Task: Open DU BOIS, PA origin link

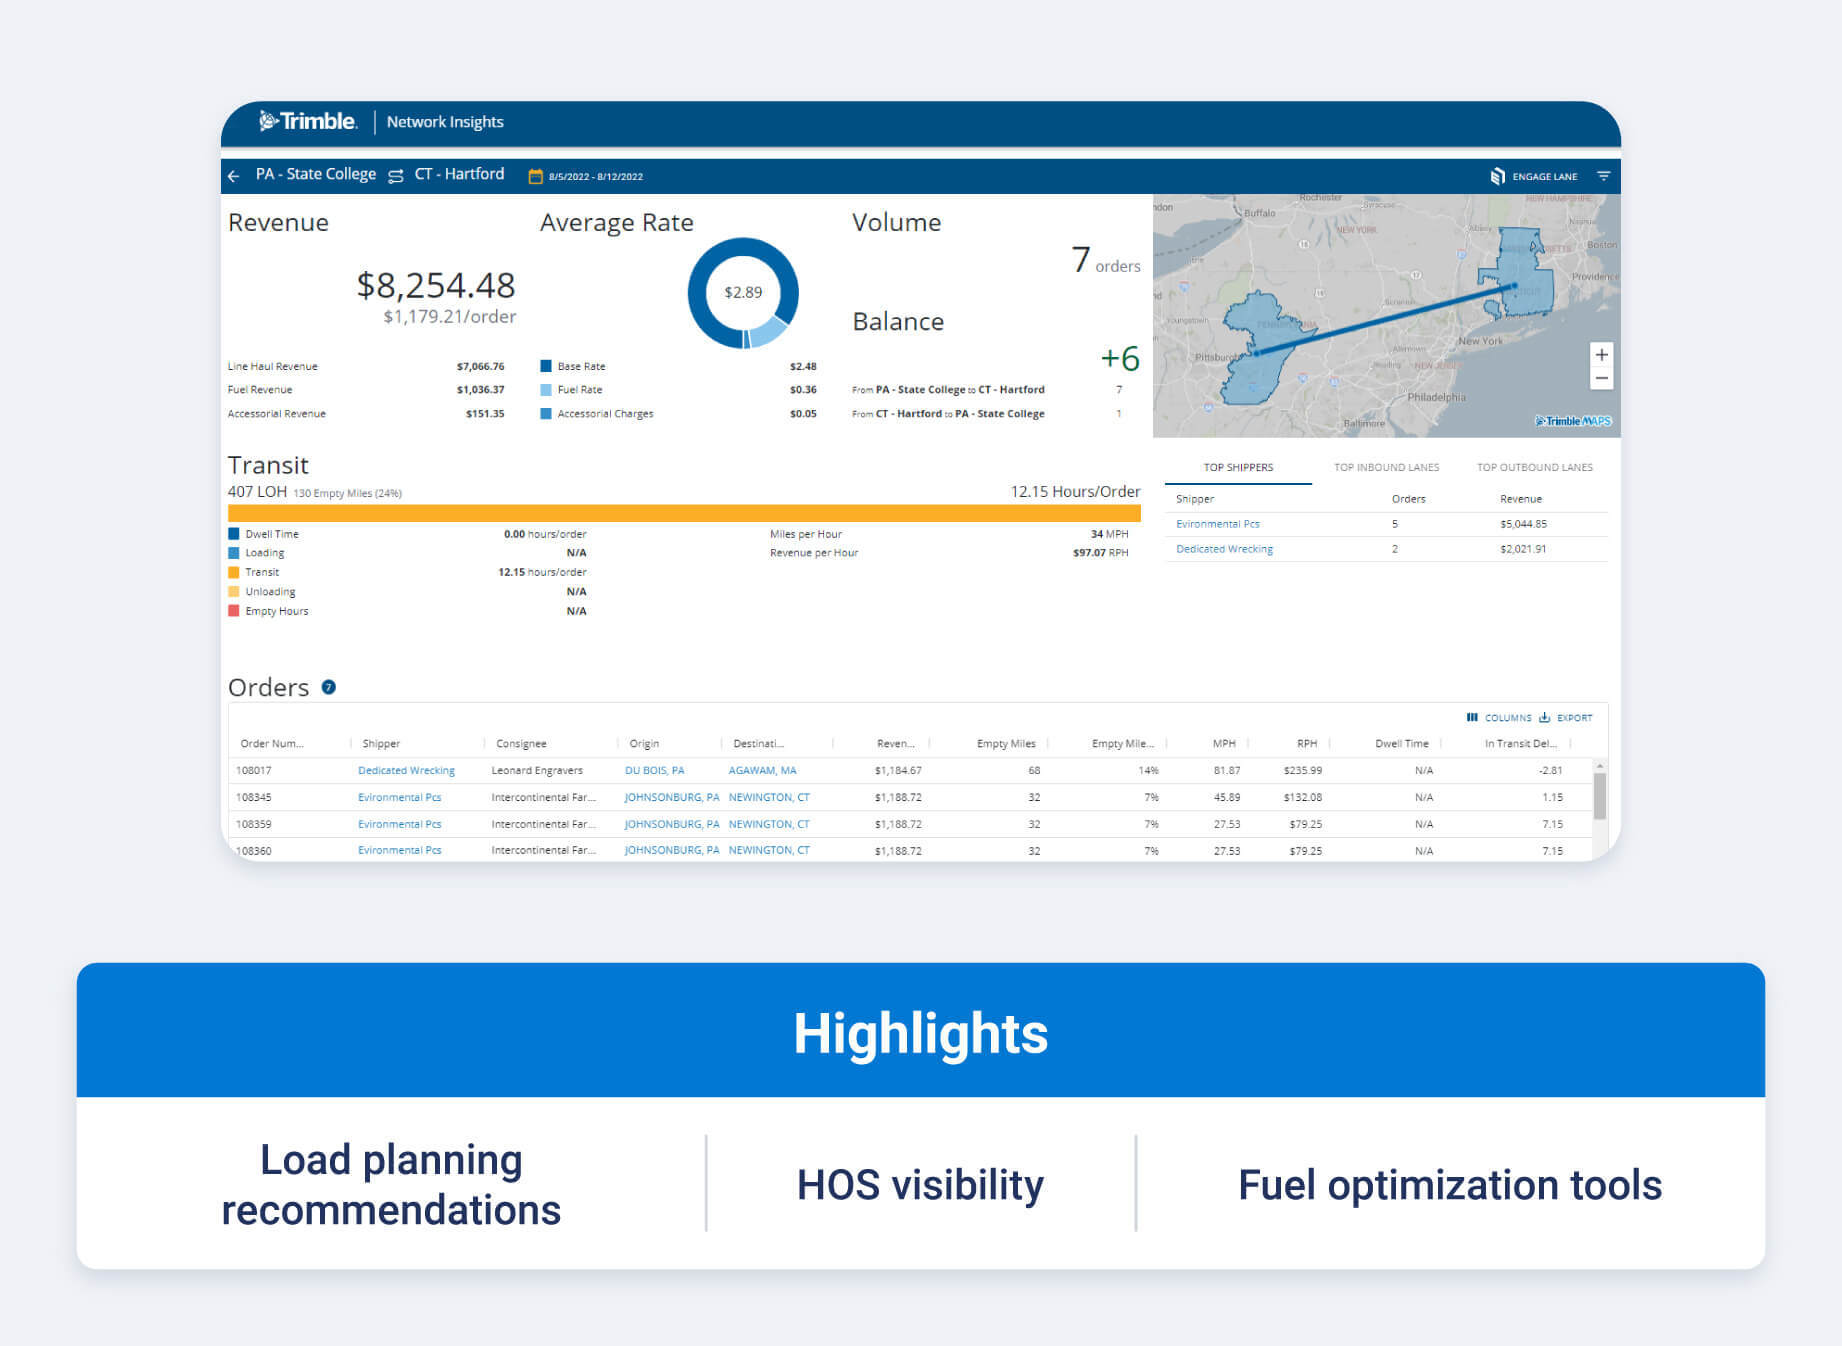Action: pos(654,771)
